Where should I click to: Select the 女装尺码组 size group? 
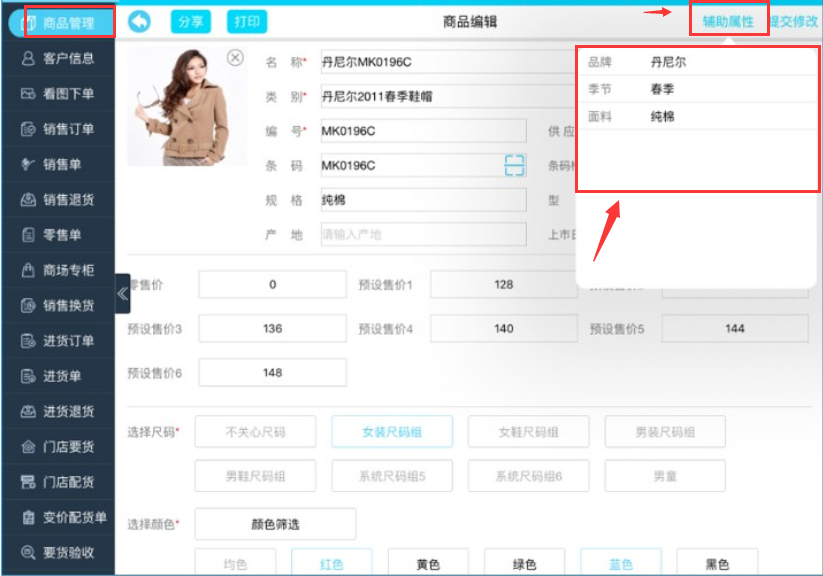pos(392,432)
